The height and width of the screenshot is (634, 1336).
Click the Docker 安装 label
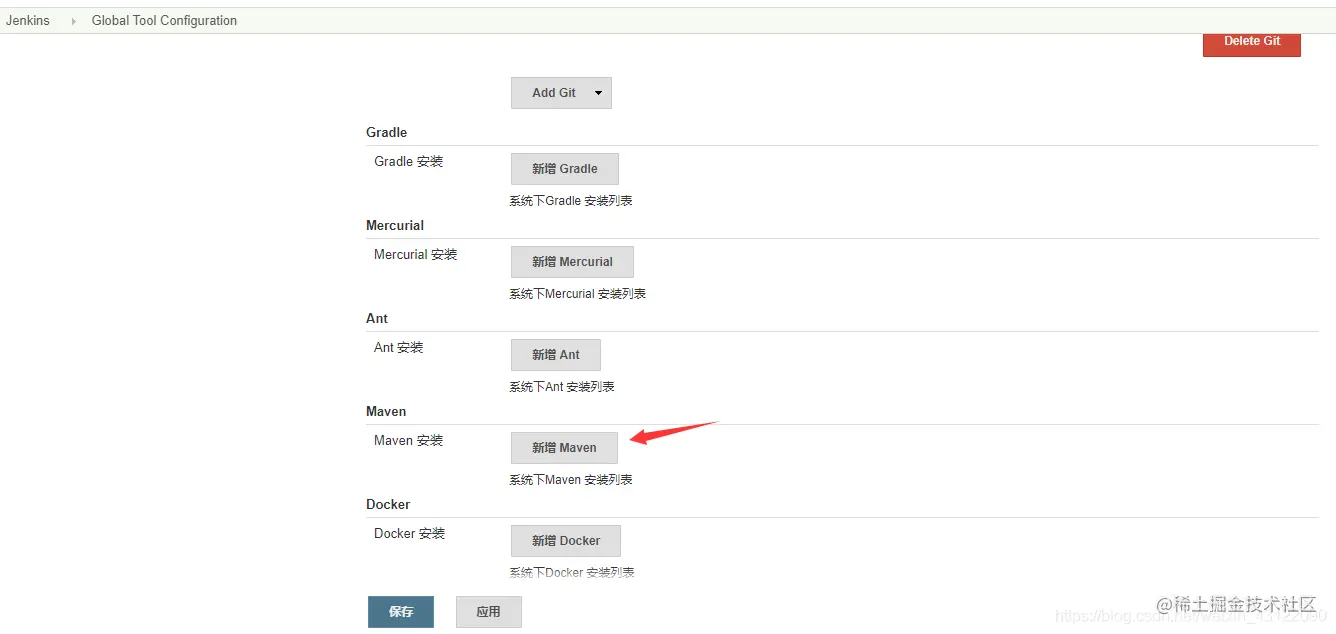pyautogui.click(x=410, y=533)
